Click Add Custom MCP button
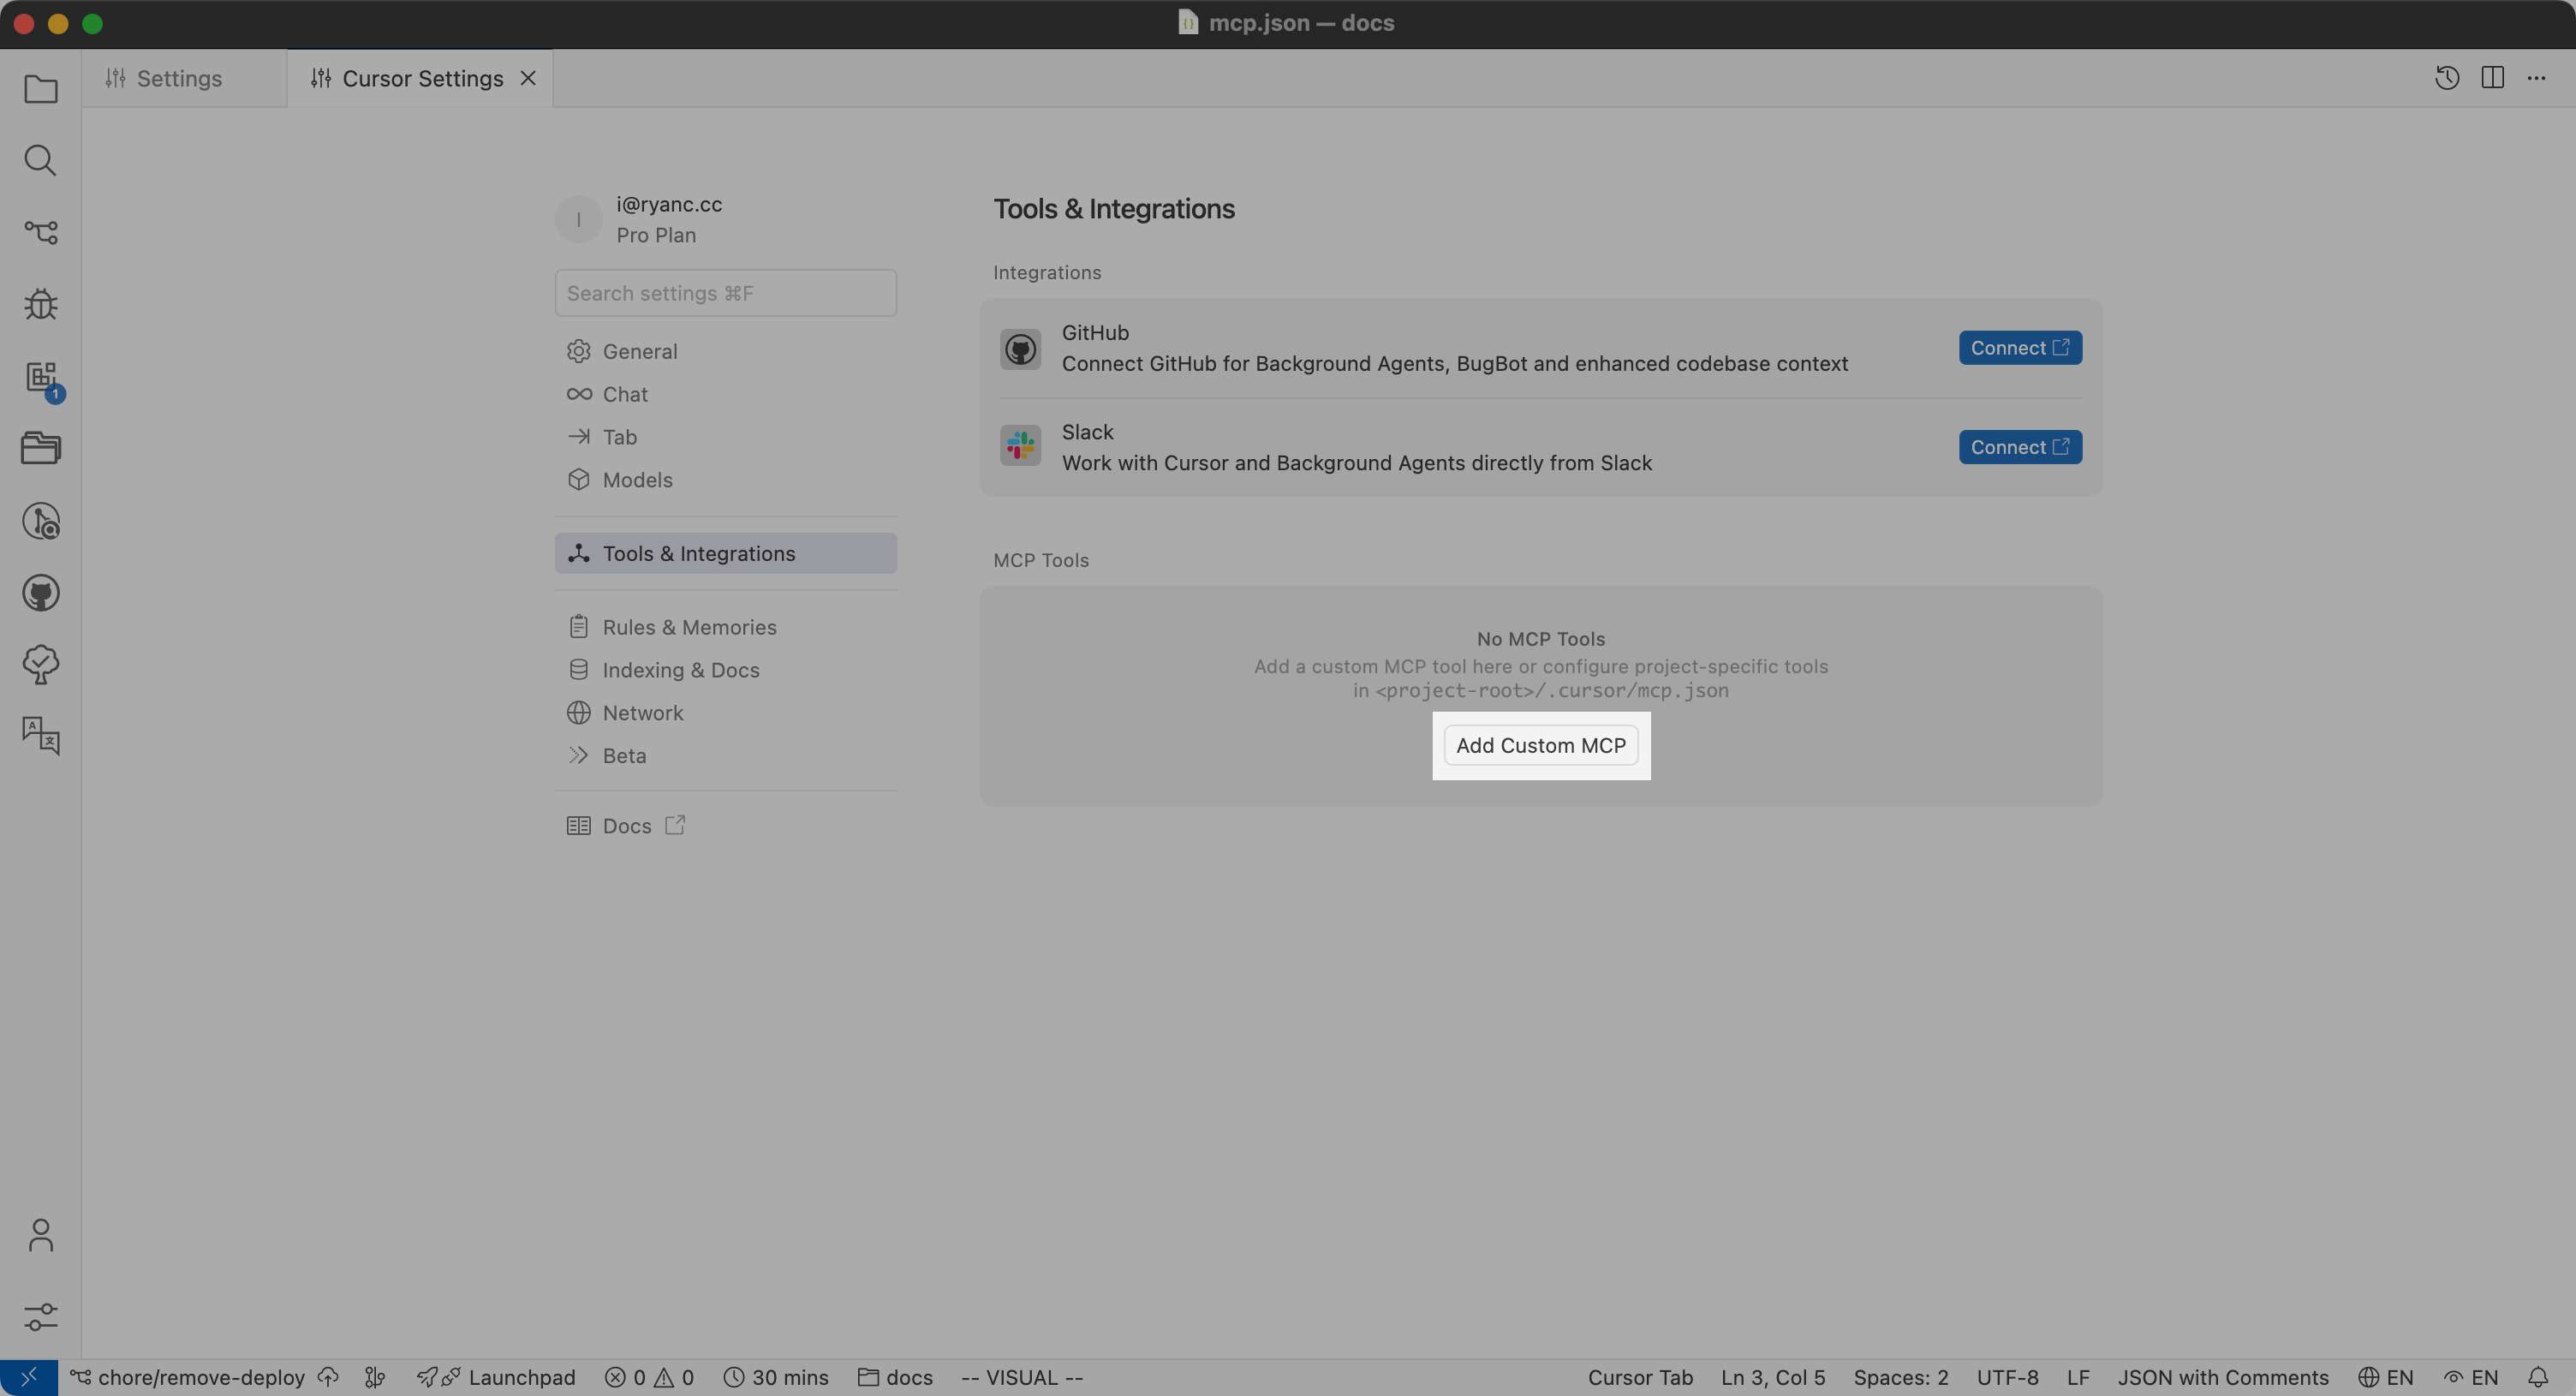Viewport: 2576px width, 1396px height. pos(1540,746)
